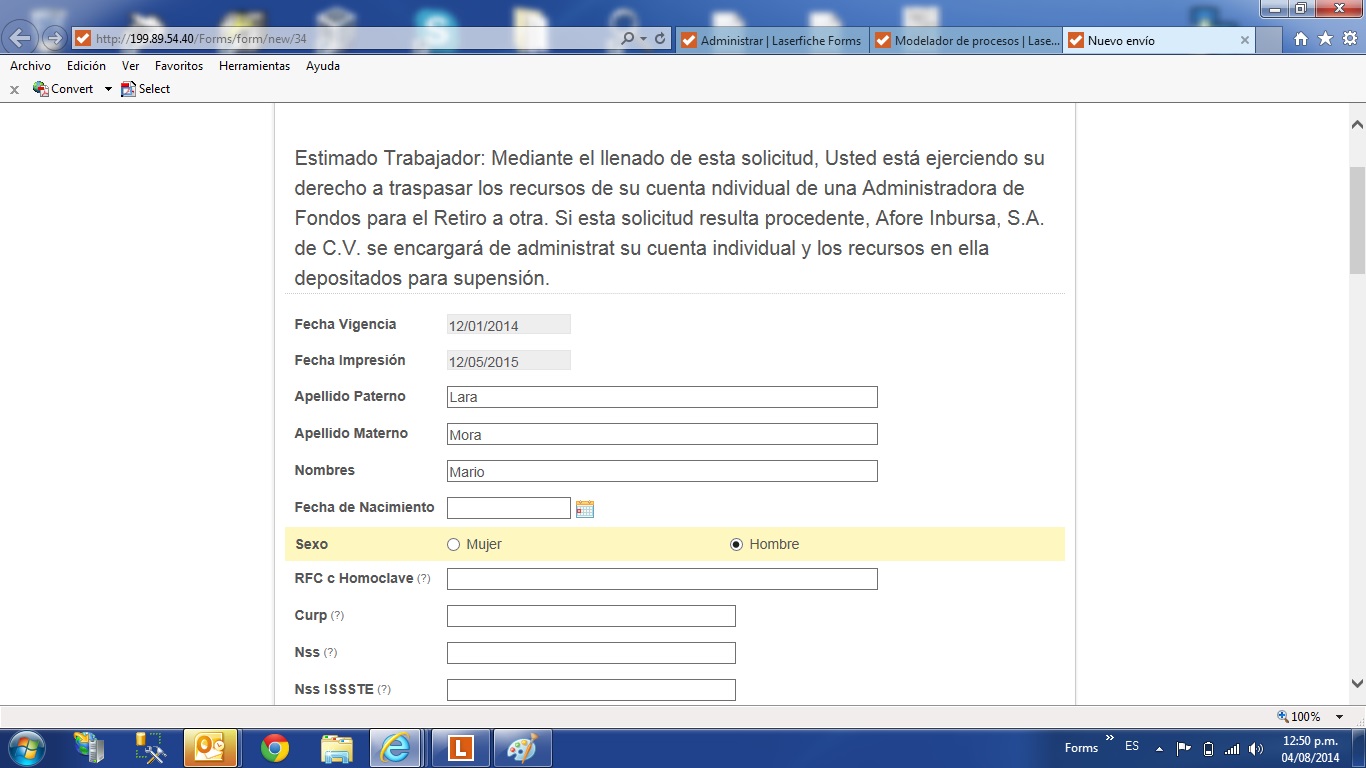
Task: Click the volume speaker icon in the tray
Action: [1256, 748]
